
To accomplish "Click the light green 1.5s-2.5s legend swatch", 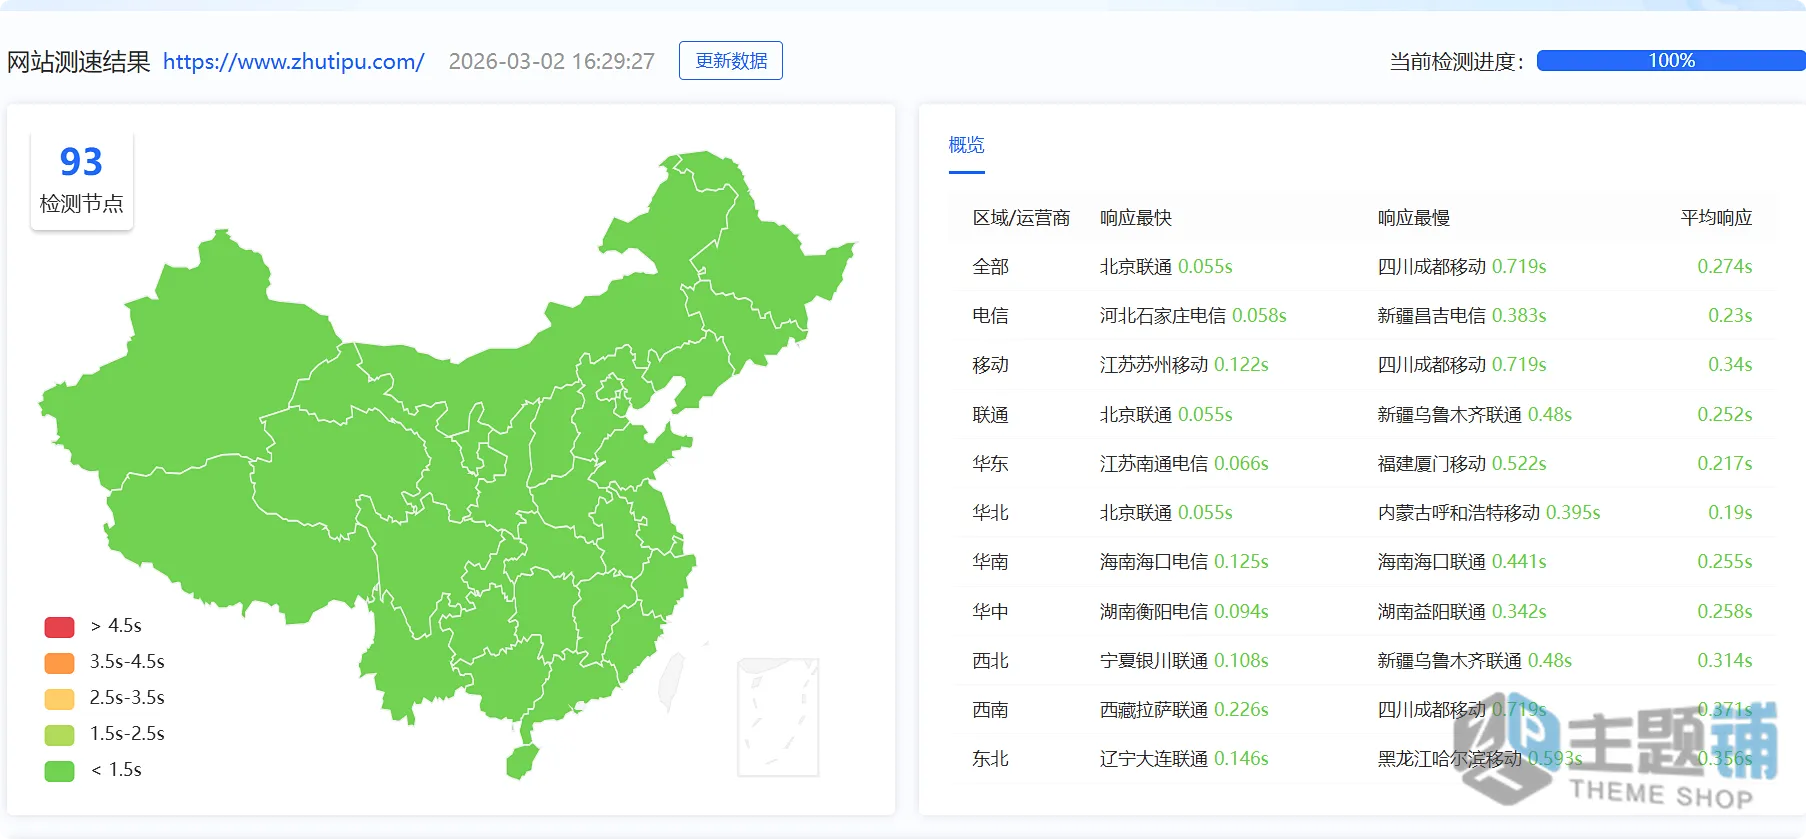I will (x=60, y=734).
